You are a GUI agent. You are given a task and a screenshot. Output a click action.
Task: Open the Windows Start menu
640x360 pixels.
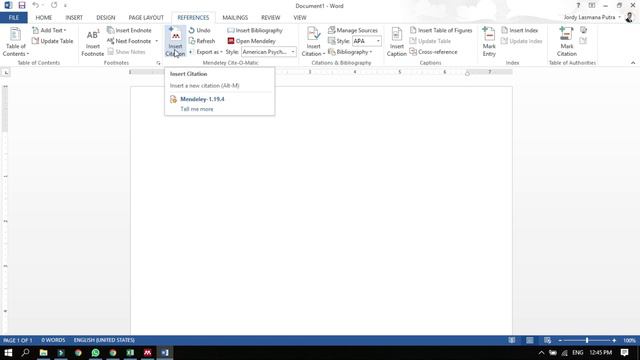coord(8,353)
